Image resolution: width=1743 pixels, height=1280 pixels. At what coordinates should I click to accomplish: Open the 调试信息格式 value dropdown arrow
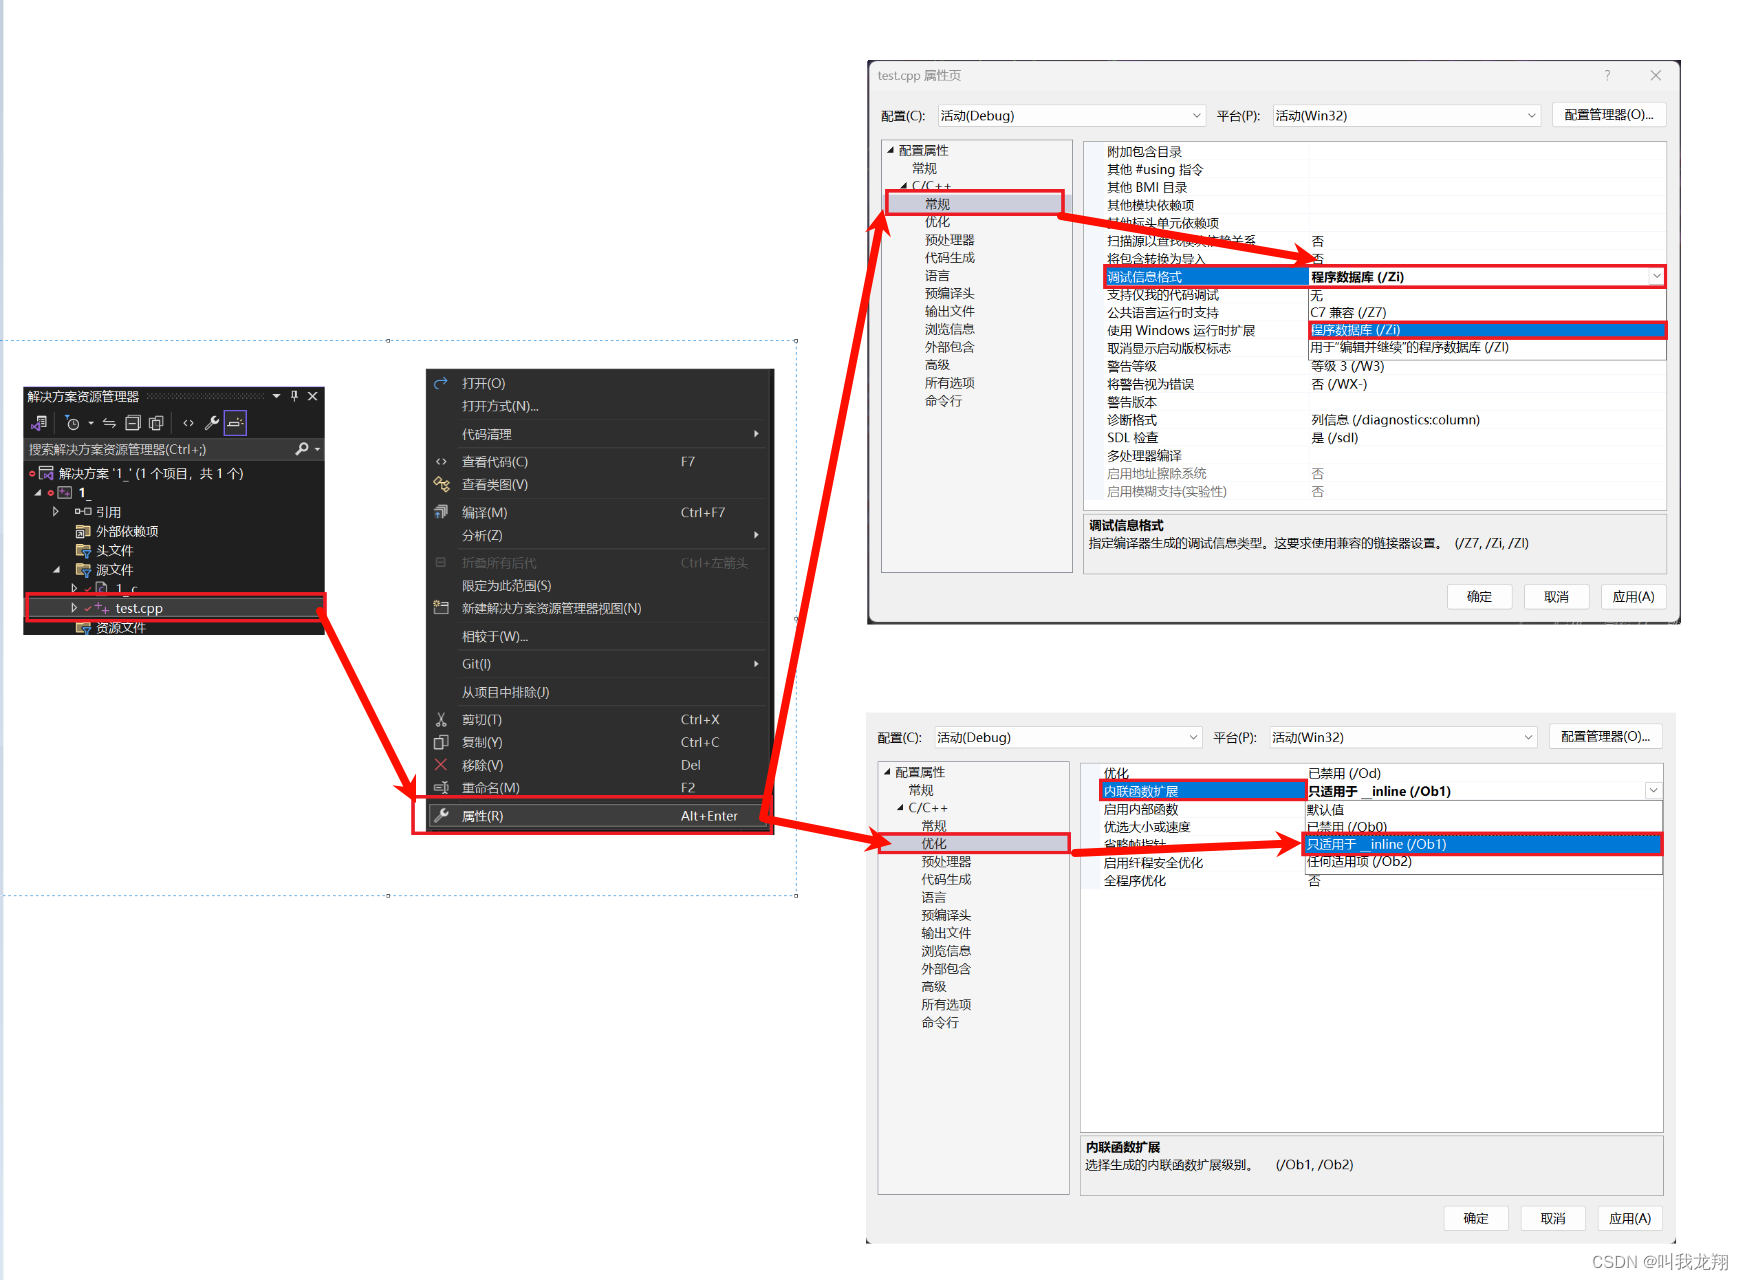tap(1656, 276)
